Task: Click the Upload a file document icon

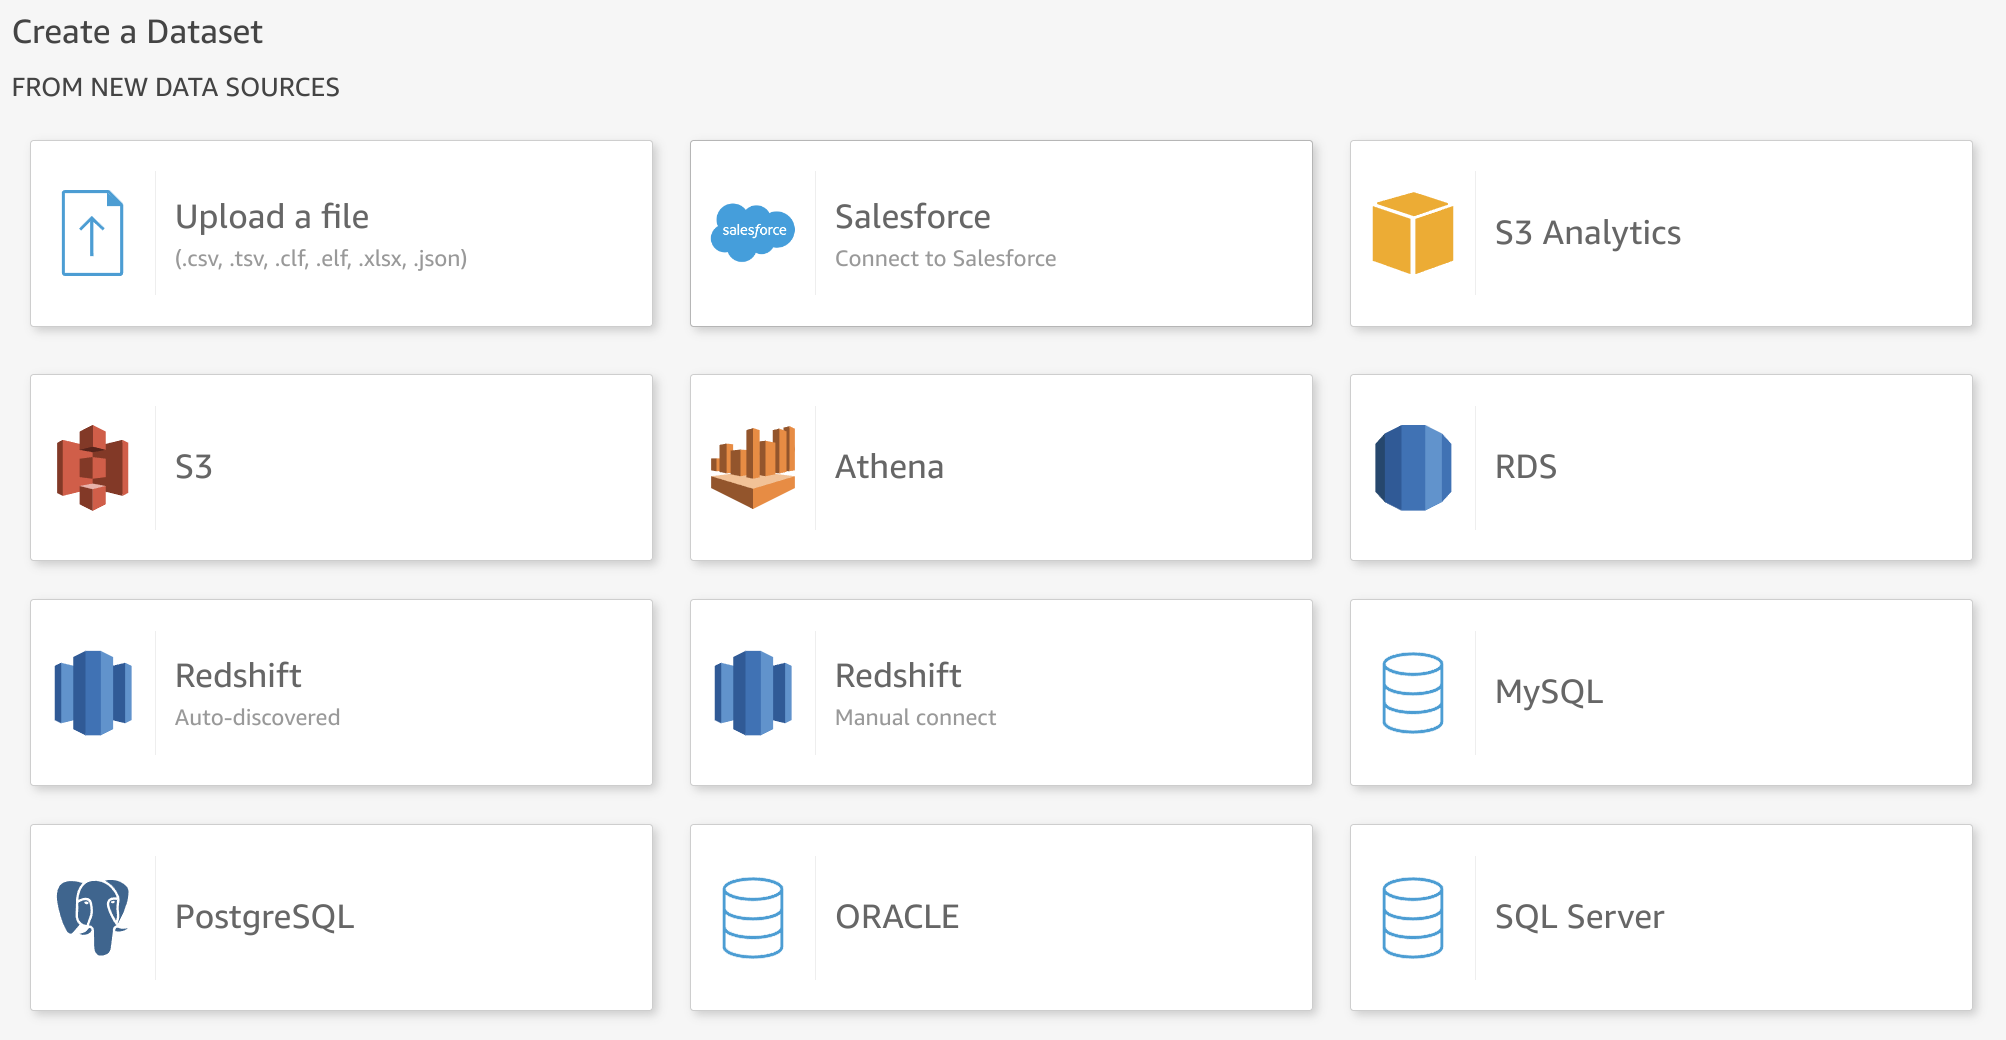Action: pyautogui.click(x=93, y=233)
